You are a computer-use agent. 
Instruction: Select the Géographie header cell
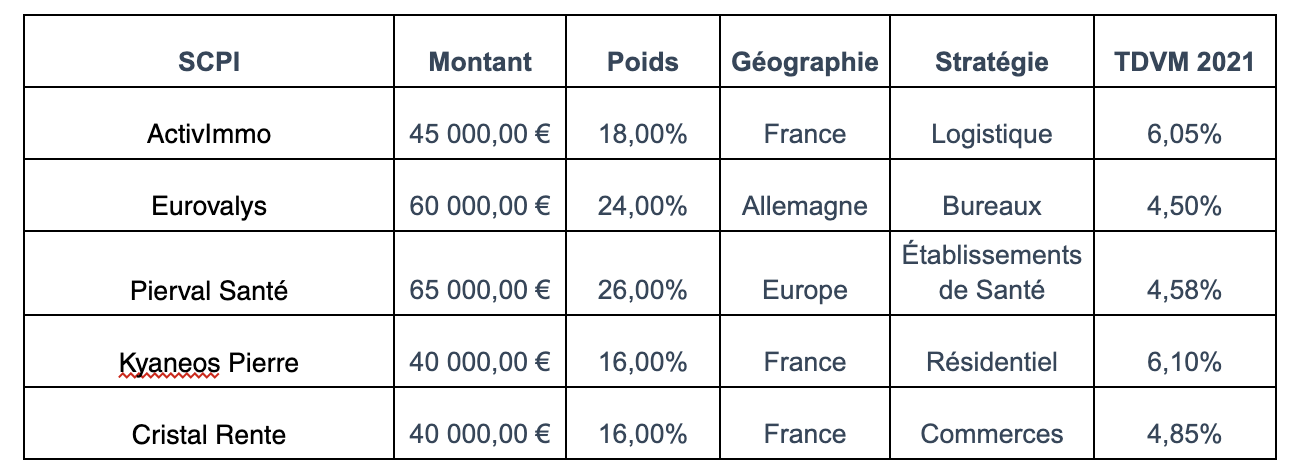coord(805,52)
